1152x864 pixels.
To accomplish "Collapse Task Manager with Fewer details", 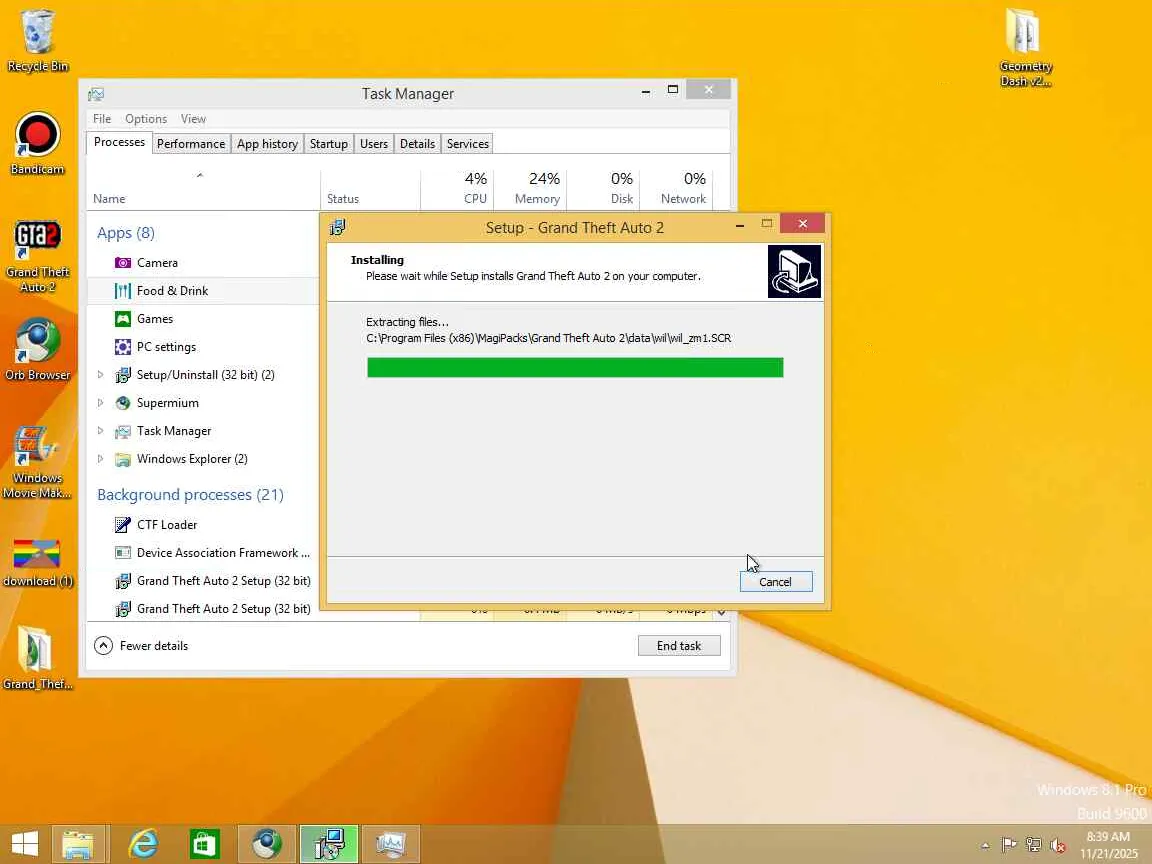I will (141, 646).
